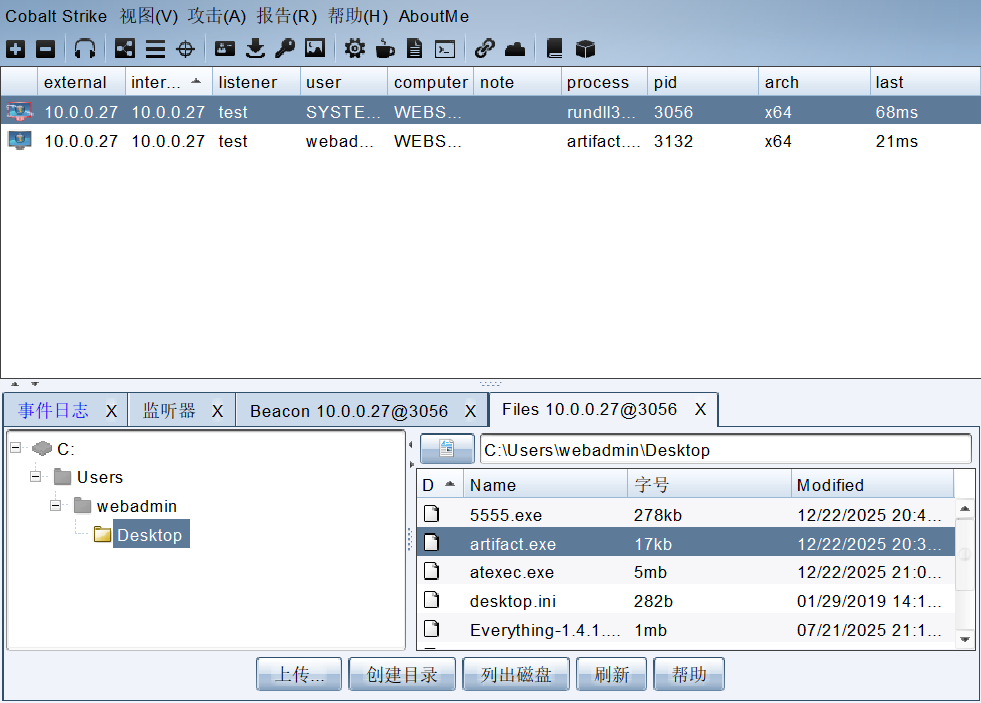
Task: Collapse the Users folder node
Action: point(36,477)
